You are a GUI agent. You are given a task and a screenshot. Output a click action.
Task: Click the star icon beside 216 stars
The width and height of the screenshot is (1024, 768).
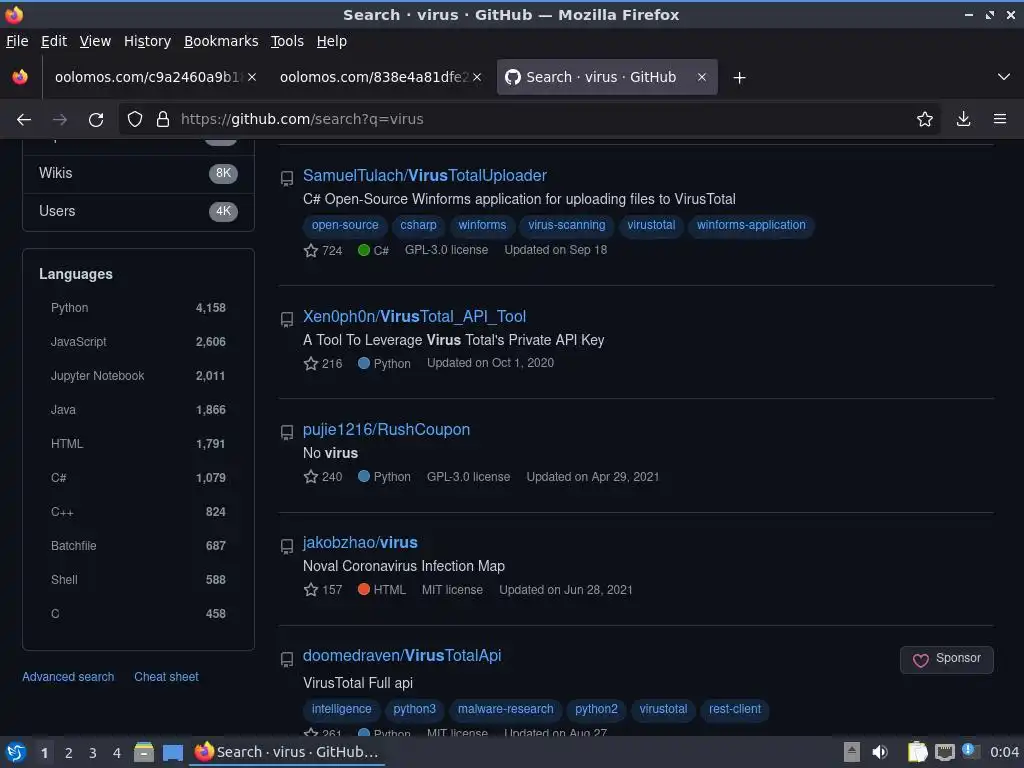point(311,363)
